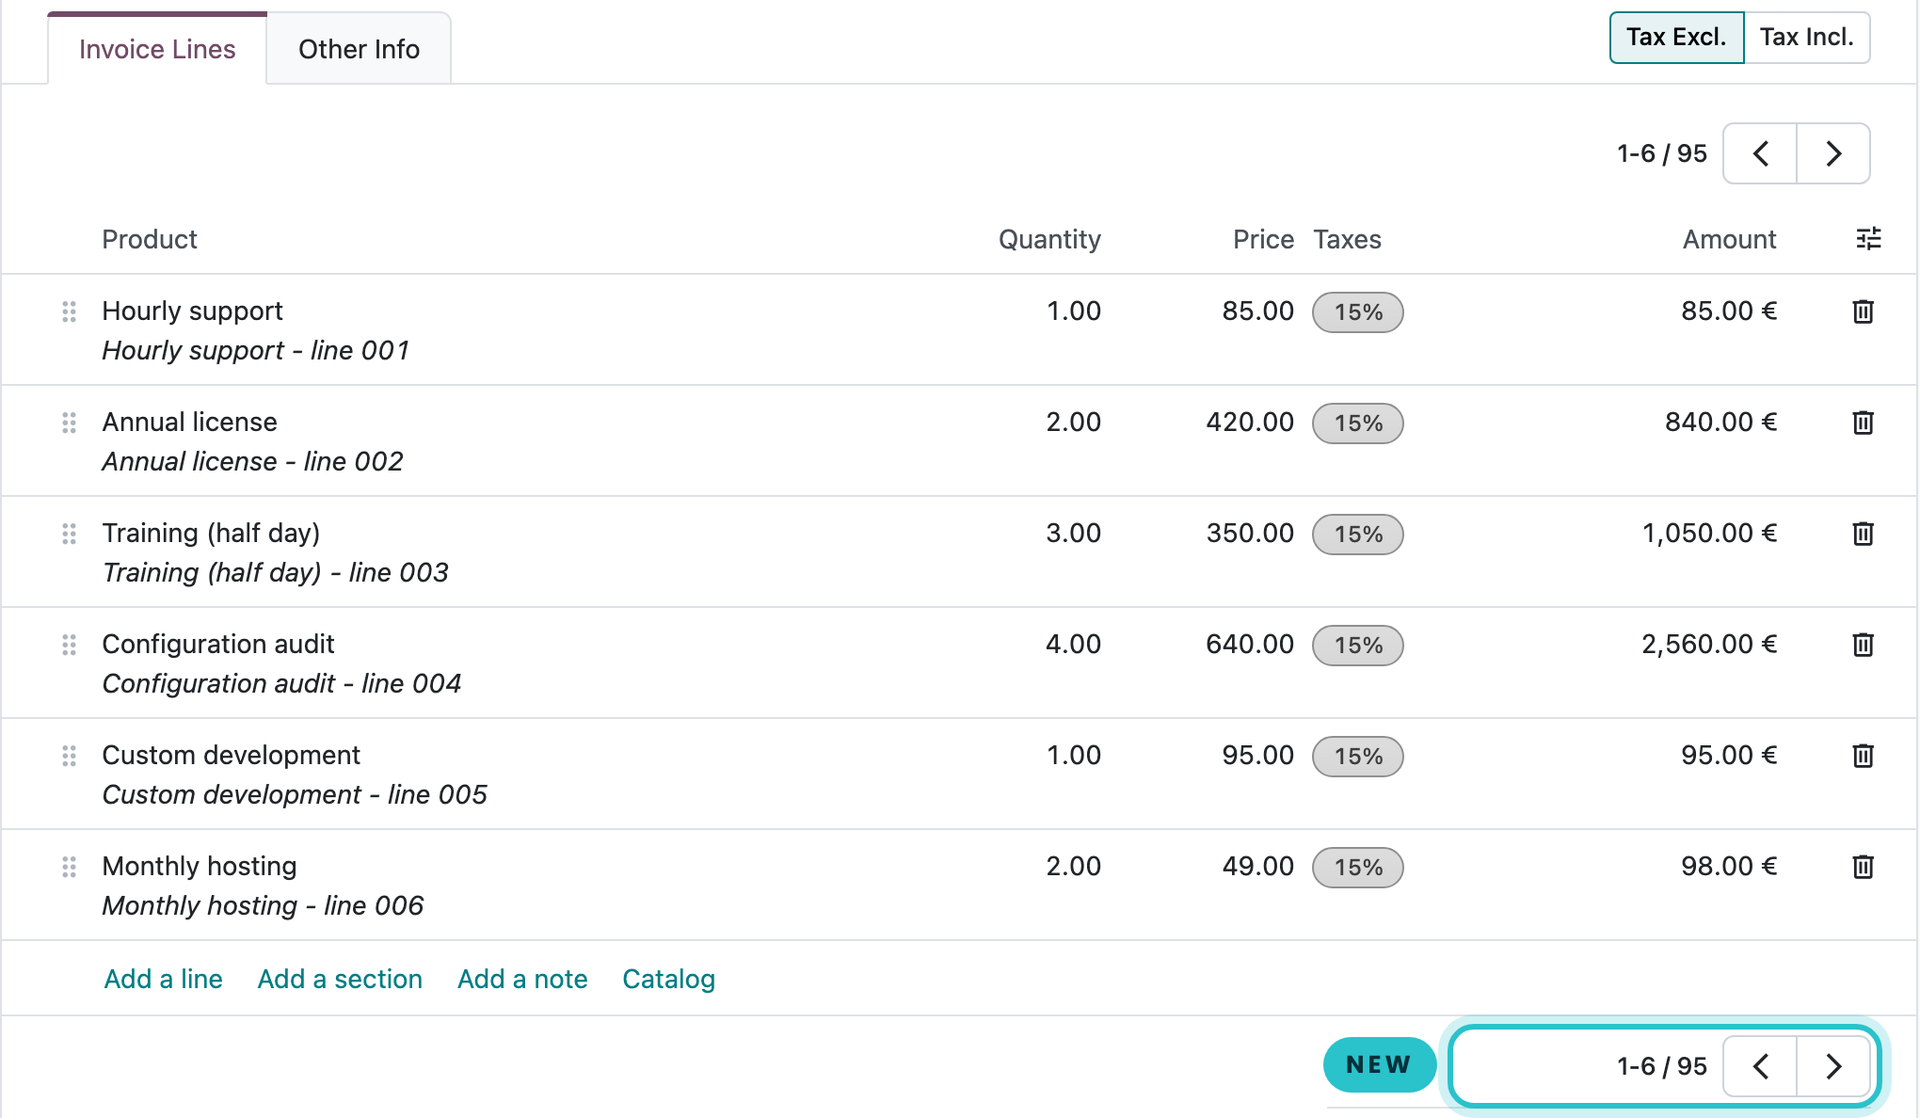Click the 15% tax tag on Annual license
Screen dimensions: 1920x1118
(1358, 423)
